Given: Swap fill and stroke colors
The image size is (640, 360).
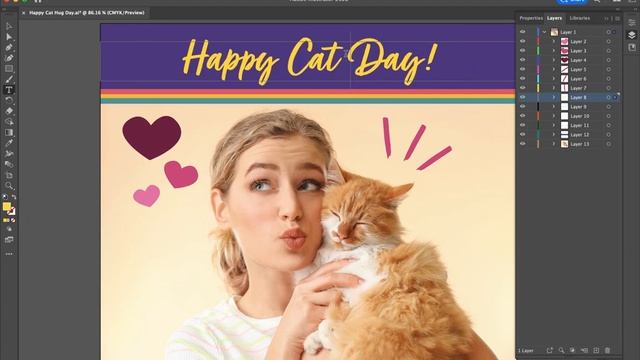Looking at the screenshot, I should coord(14,197).
